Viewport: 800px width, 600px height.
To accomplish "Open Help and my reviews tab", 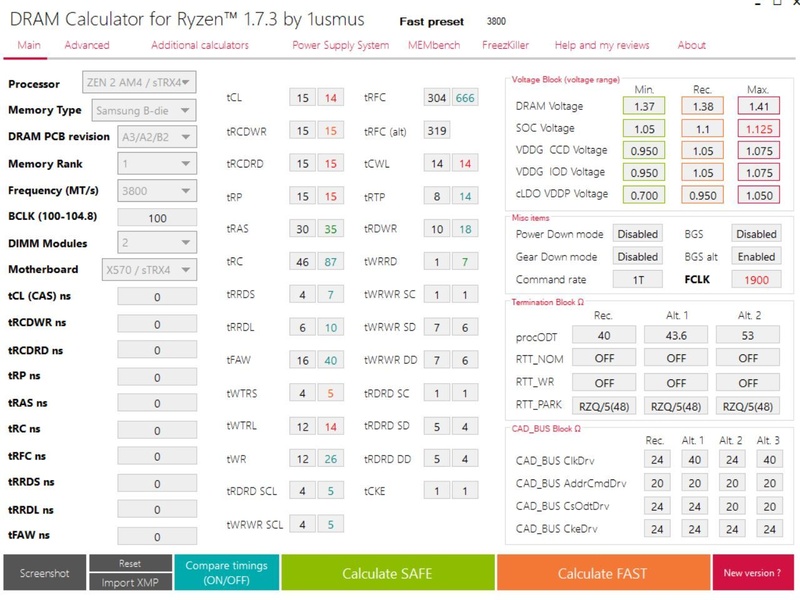I will click(x=602, y=45).
